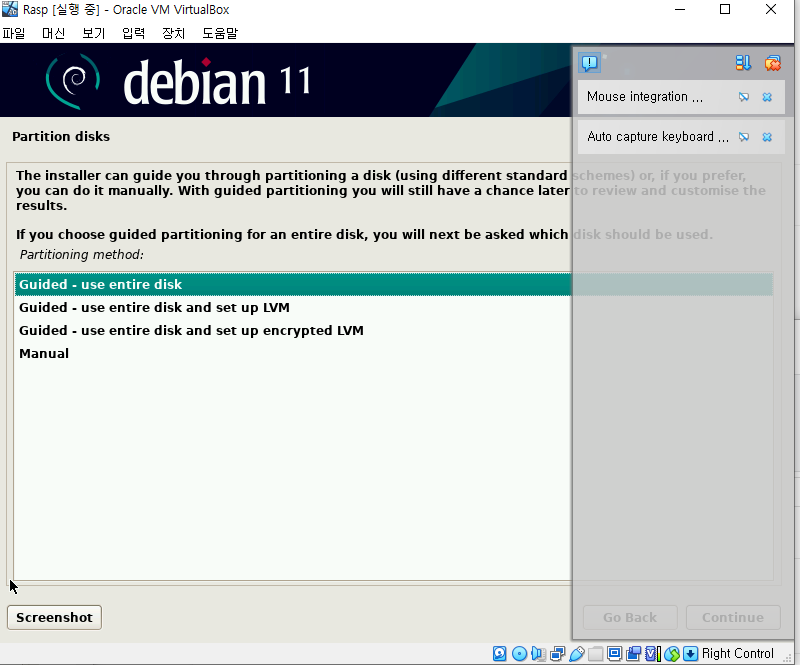Image resolution: width=800 pixels, height=665 pixels.
Task: Toggle the notification center speech bubble icon
Action: tap(590, 63)
